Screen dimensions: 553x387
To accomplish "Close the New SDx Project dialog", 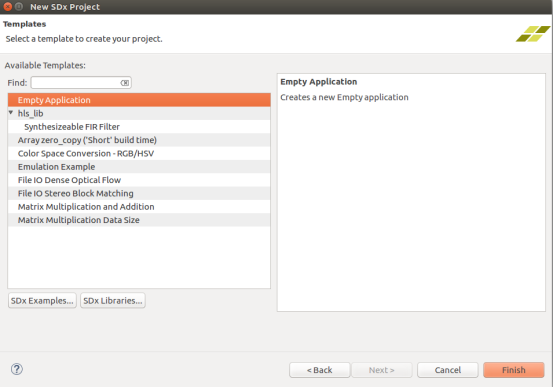I will tap(7, 7).
